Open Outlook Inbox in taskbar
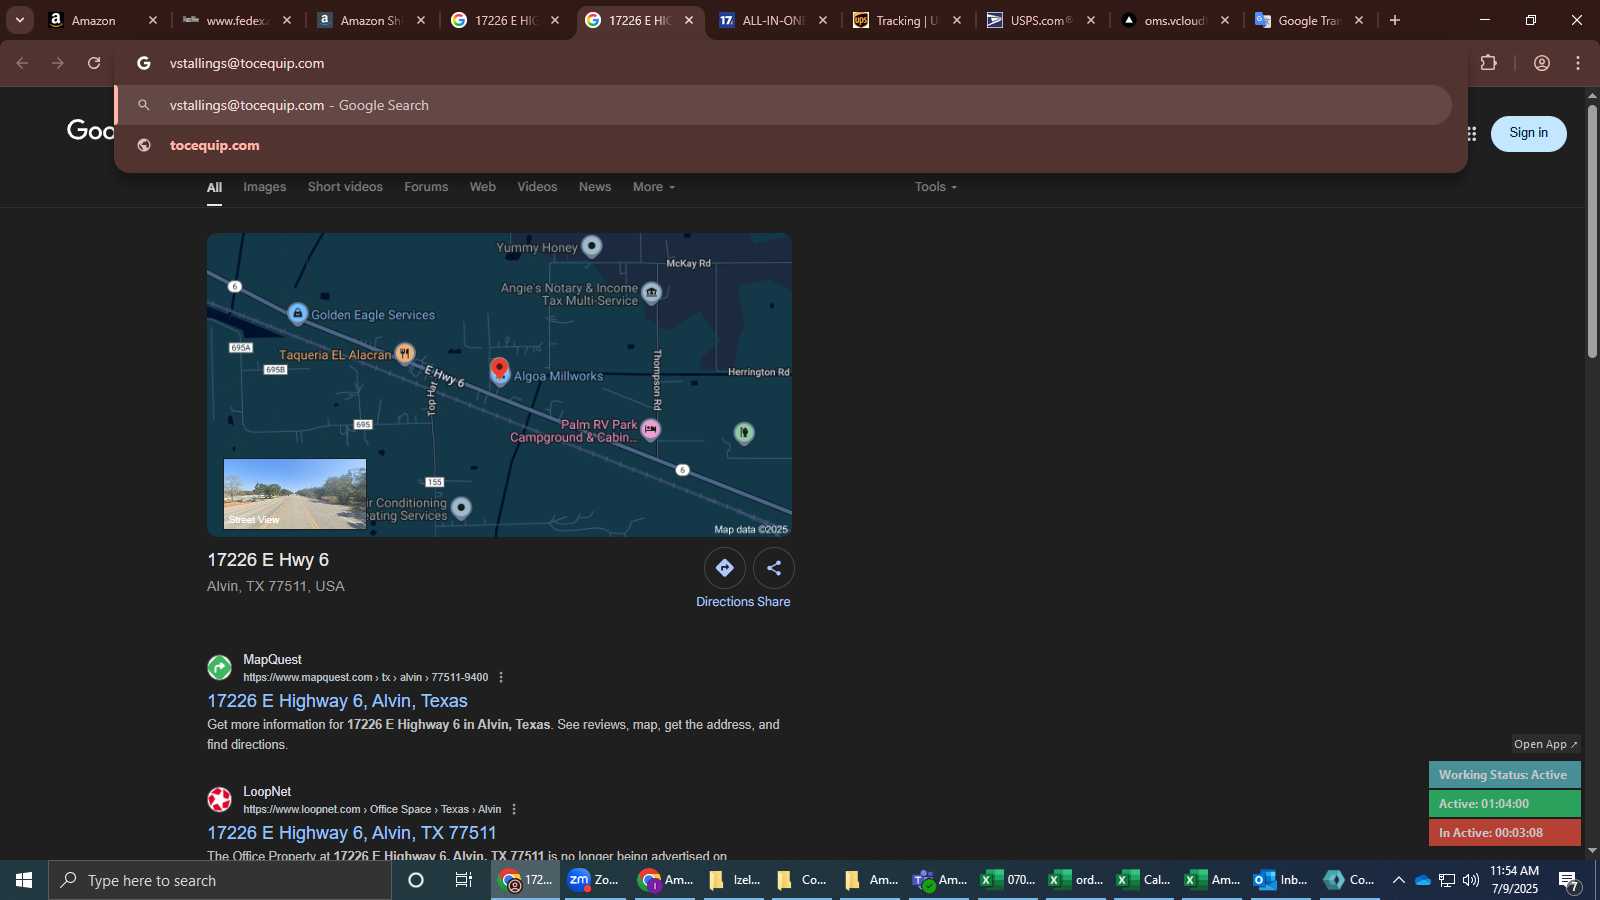Viewport: 1600px width, 900px height. click(x=1281, y=880)
